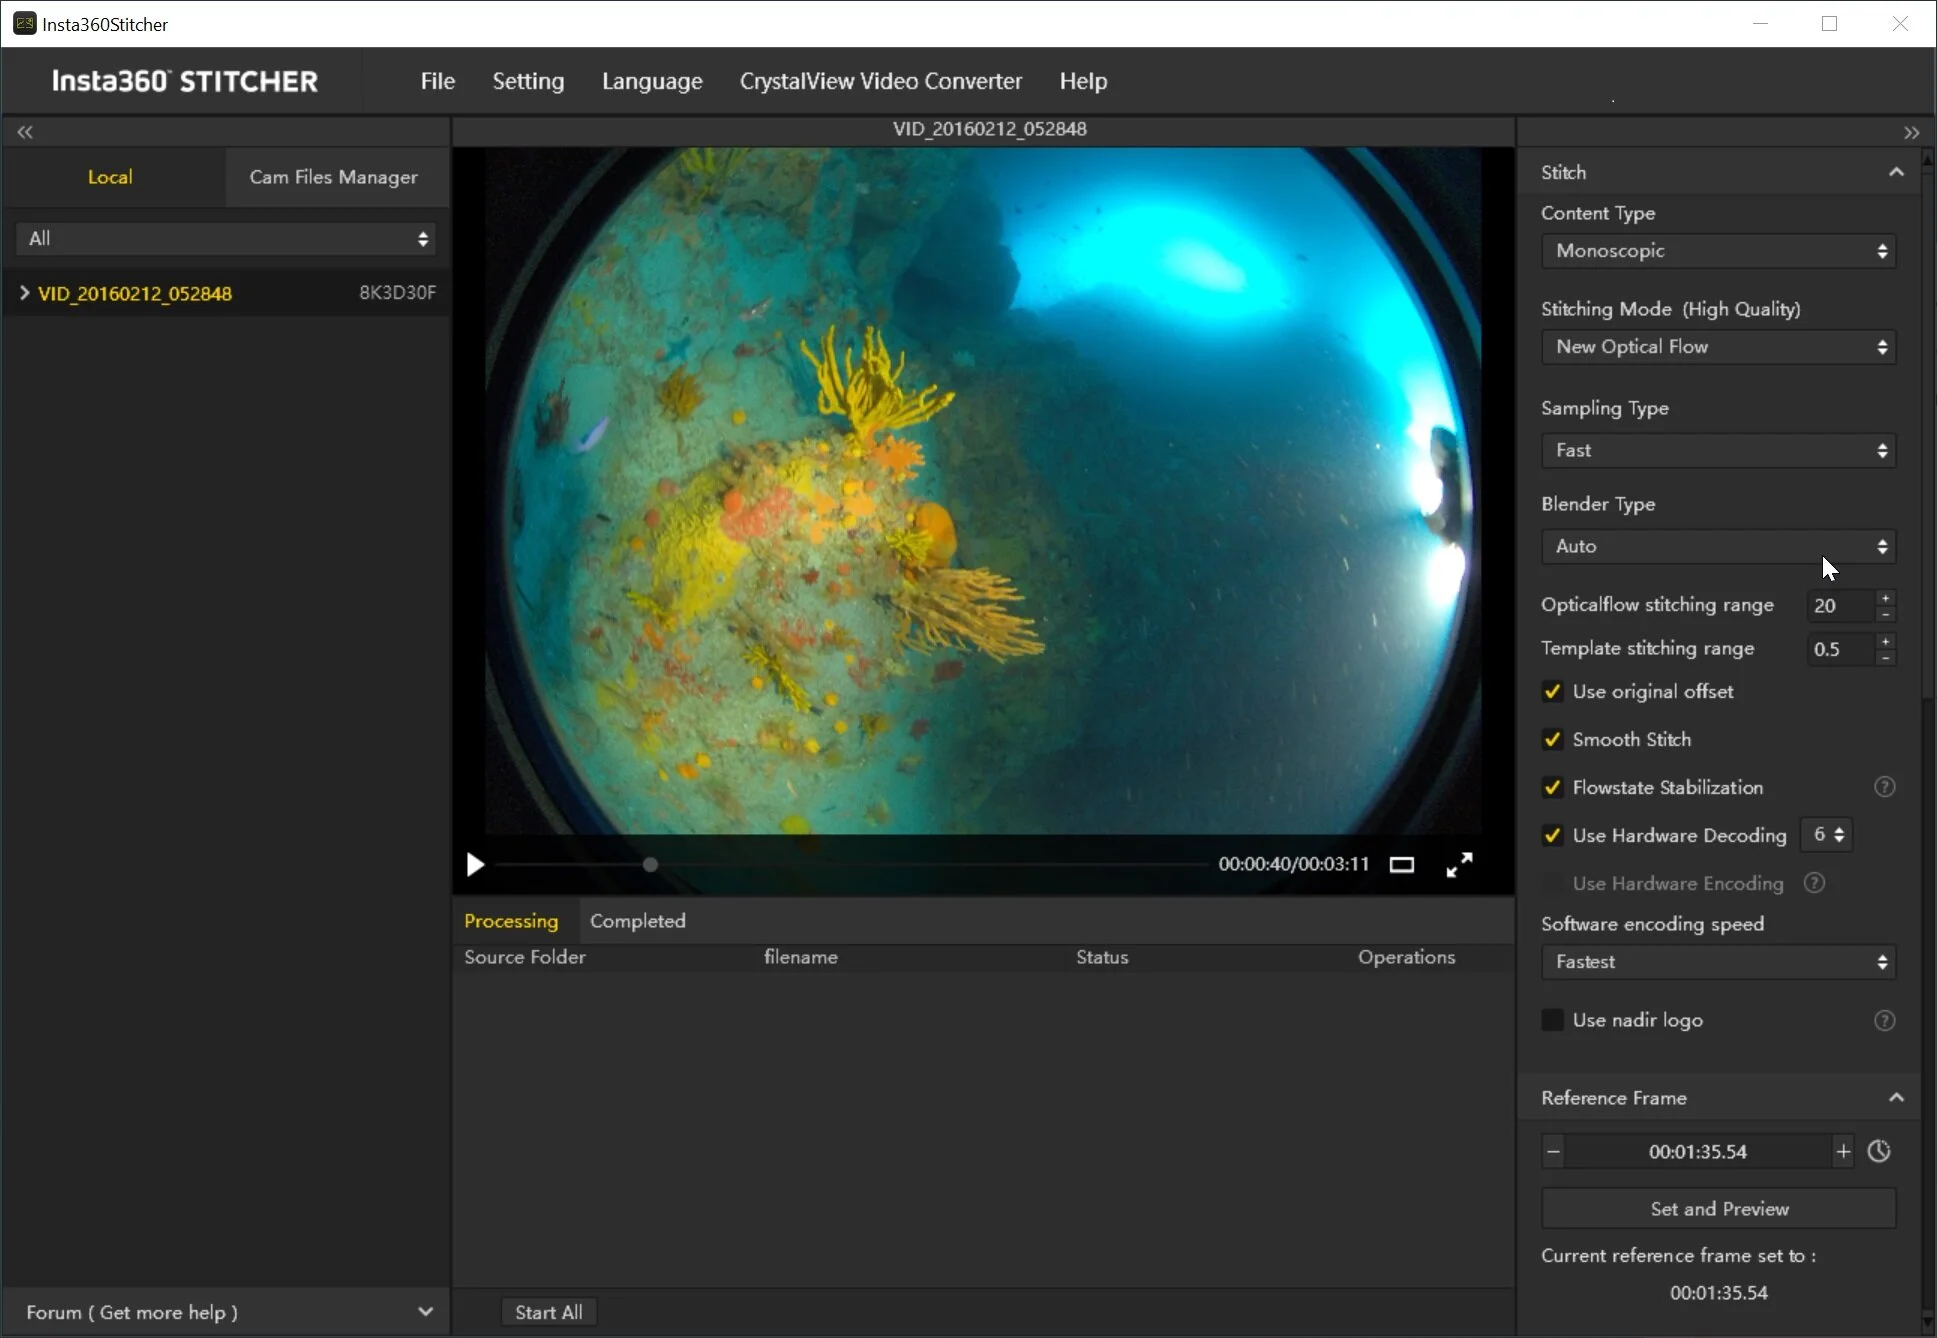Open the Sampling Type Fast dropdown

tap(1718, 450)
